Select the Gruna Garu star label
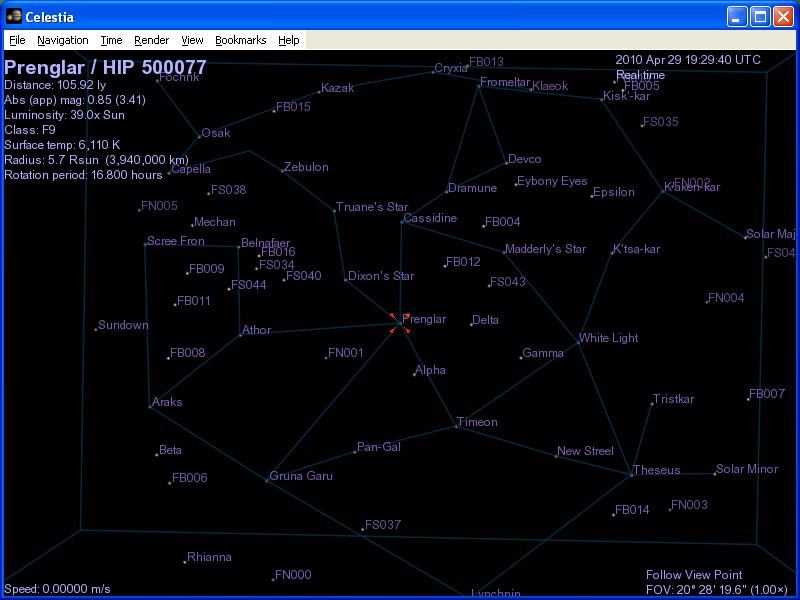This screenshot has width=800, height=600. pyautogui.click(x=301, y=476)
